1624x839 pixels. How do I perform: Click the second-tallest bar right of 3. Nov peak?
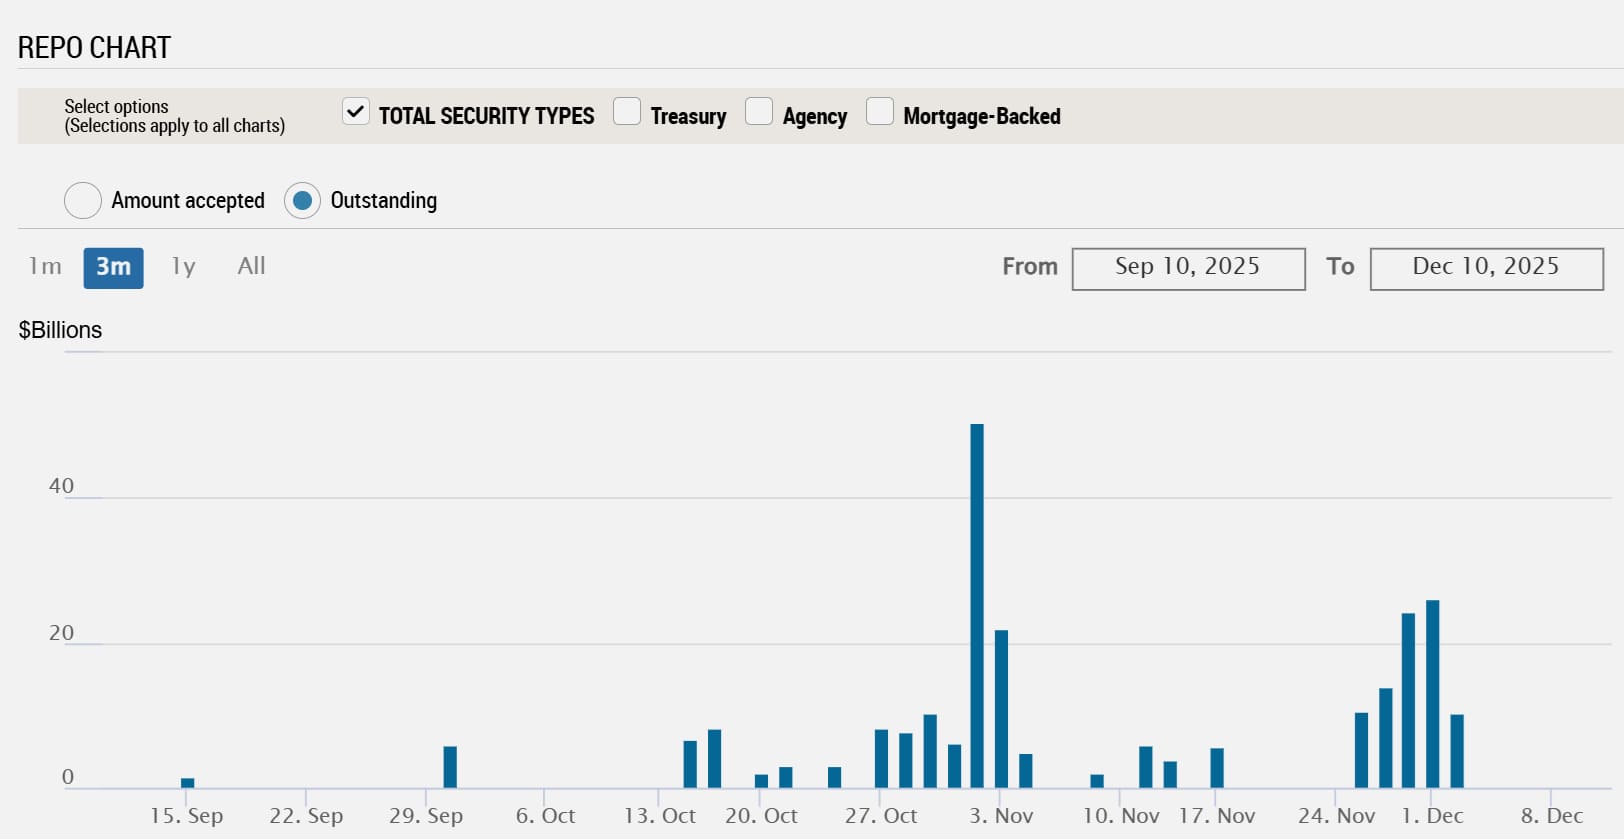click(x=1001, y=708)
